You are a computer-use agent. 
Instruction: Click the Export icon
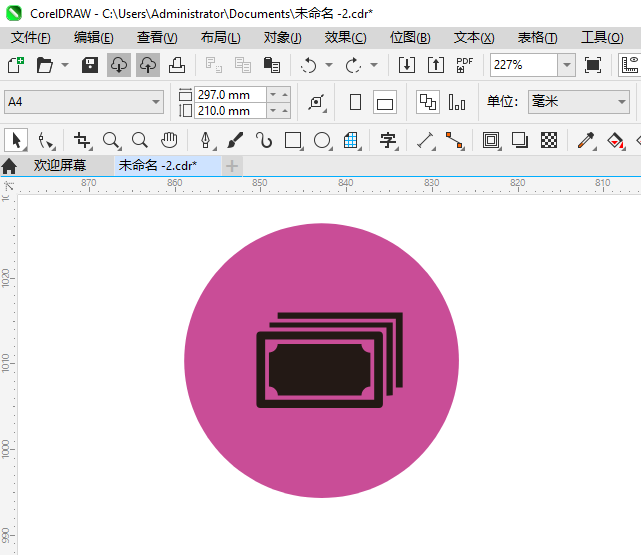coord(436,65)
